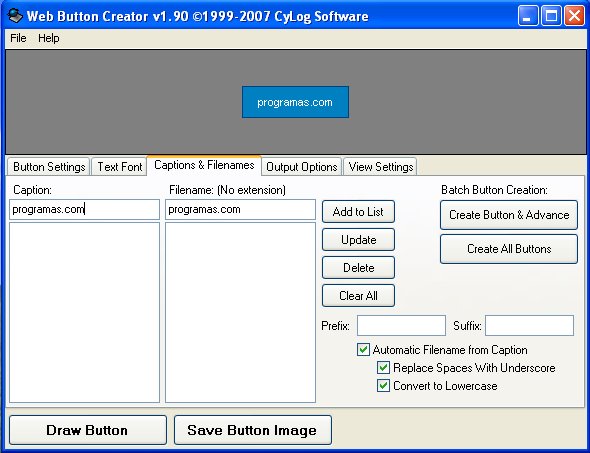This screenshot has height=453, width=590.
Task: Close the Web Button Creator window
Action: tap(574, 16)
